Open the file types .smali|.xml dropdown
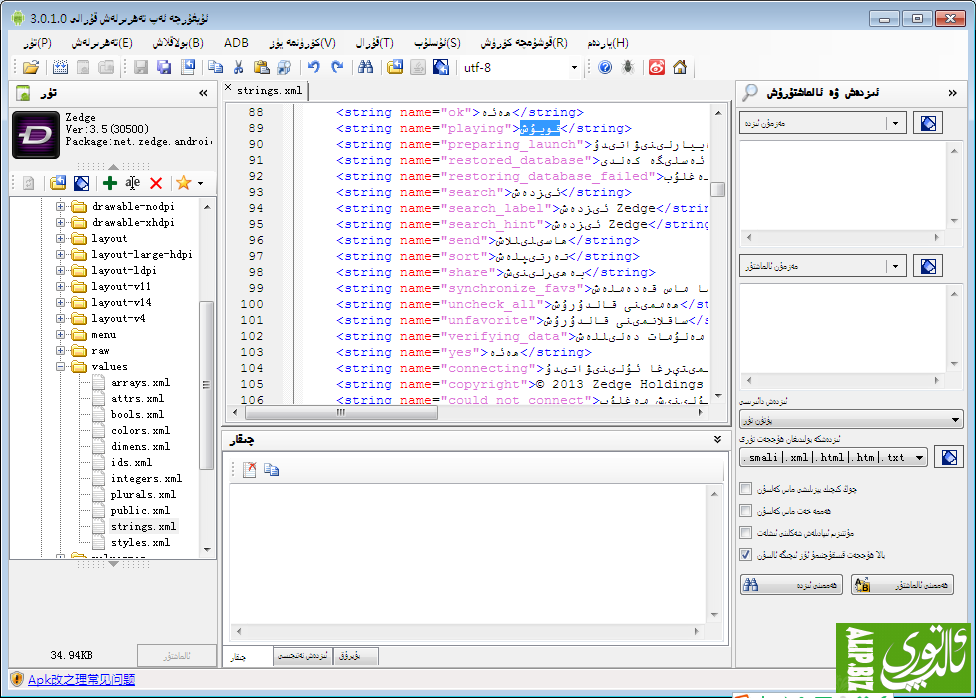 [919, 458]
